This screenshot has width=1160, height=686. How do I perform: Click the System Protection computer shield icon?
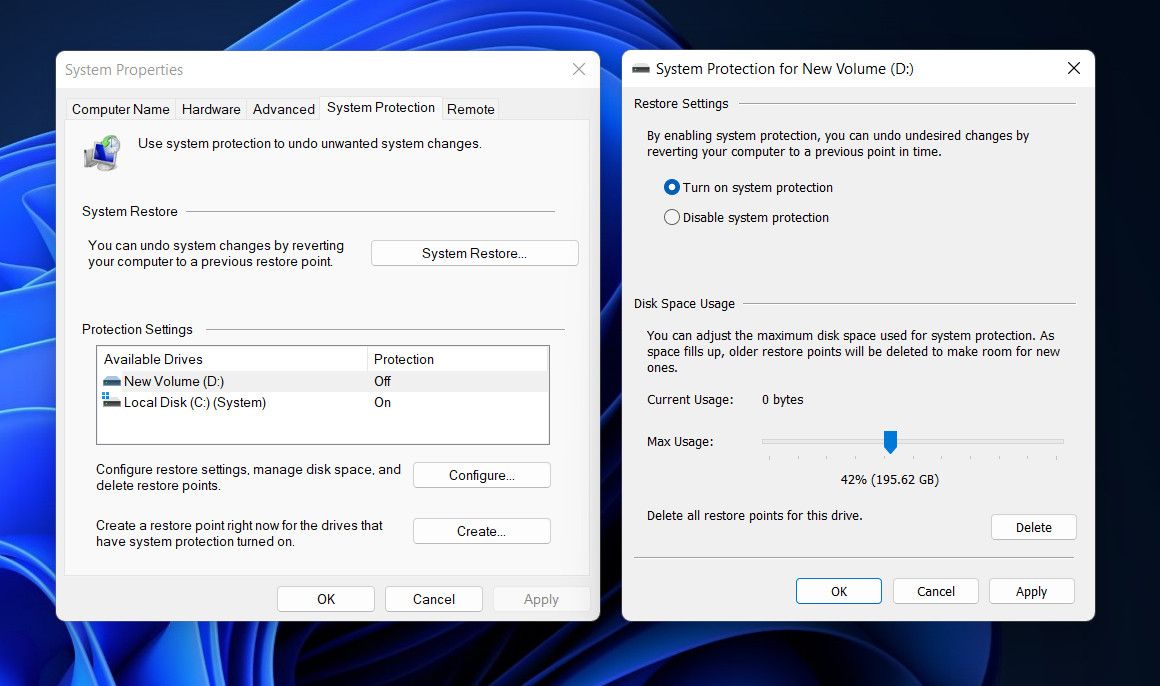coord(102,153)
